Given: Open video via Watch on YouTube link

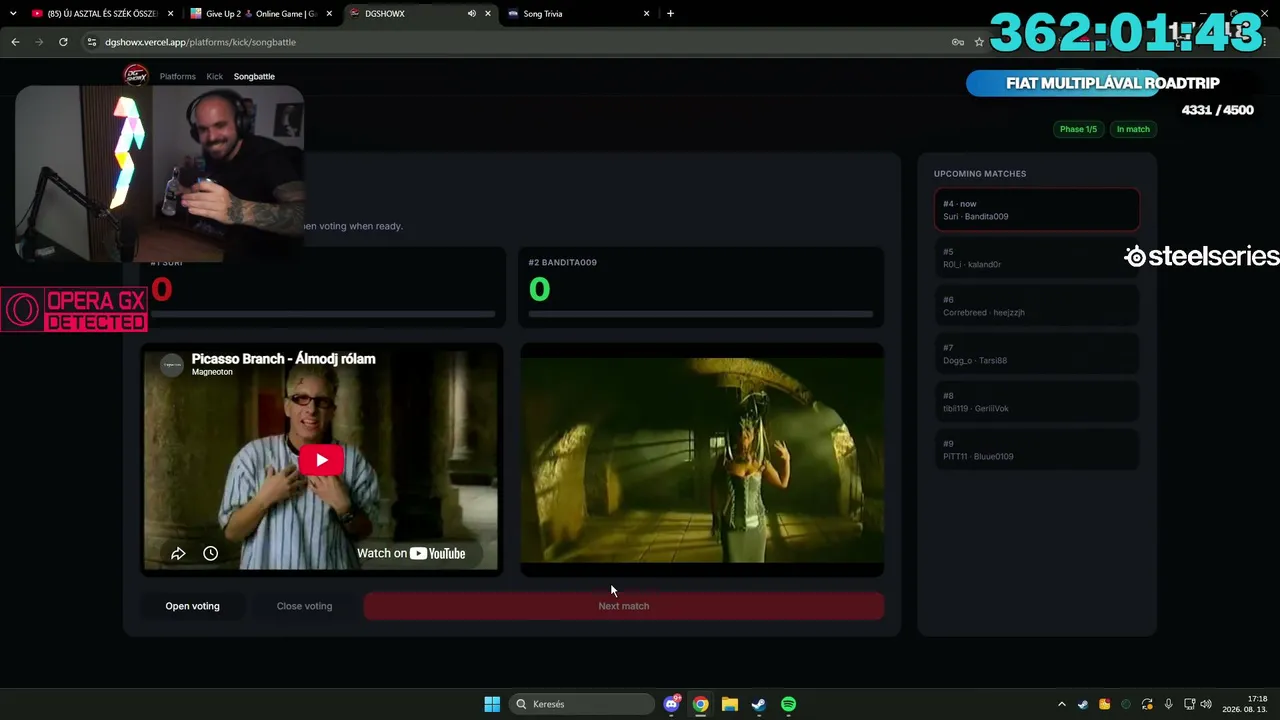Looking at the screenshot, I should click(x=411, y=553).
